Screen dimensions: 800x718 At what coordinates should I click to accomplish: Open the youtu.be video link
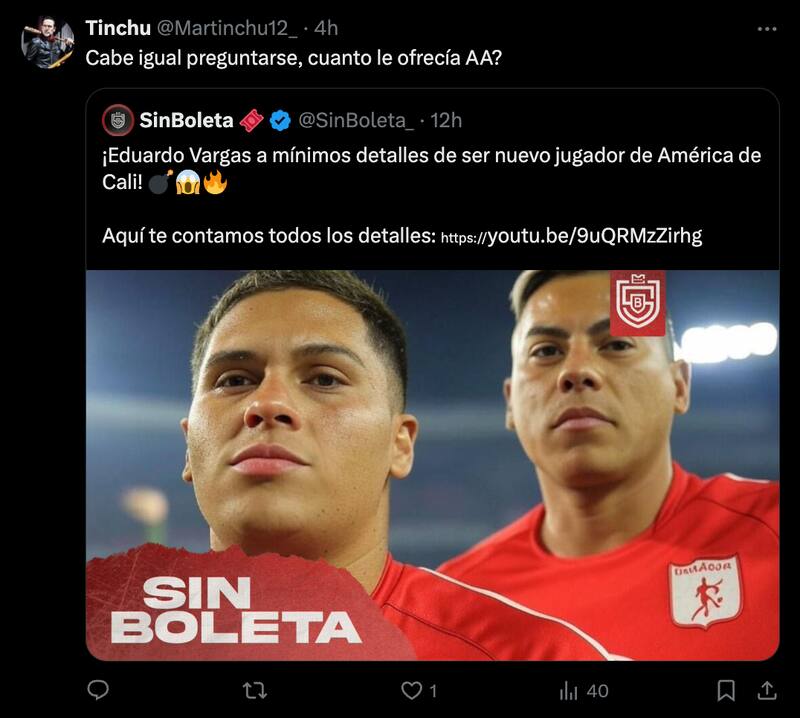(x=571, y=236)
